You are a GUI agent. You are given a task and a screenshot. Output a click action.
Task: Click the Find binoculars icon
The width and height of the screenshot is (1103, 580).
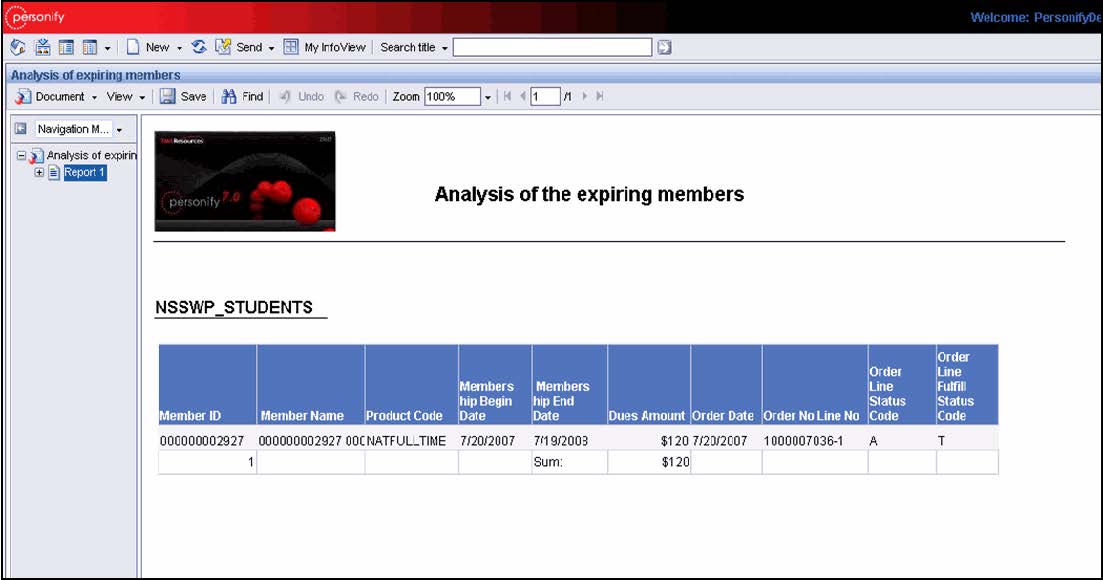(x=229, y=96)
